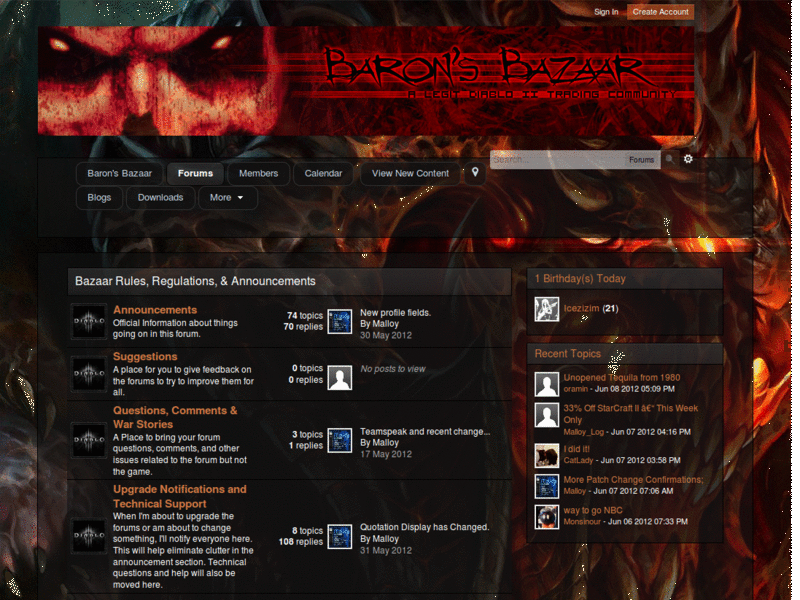Open Malloy's avatar beside Quotation Display post
The image size is (800, 600).
(339, 537)
